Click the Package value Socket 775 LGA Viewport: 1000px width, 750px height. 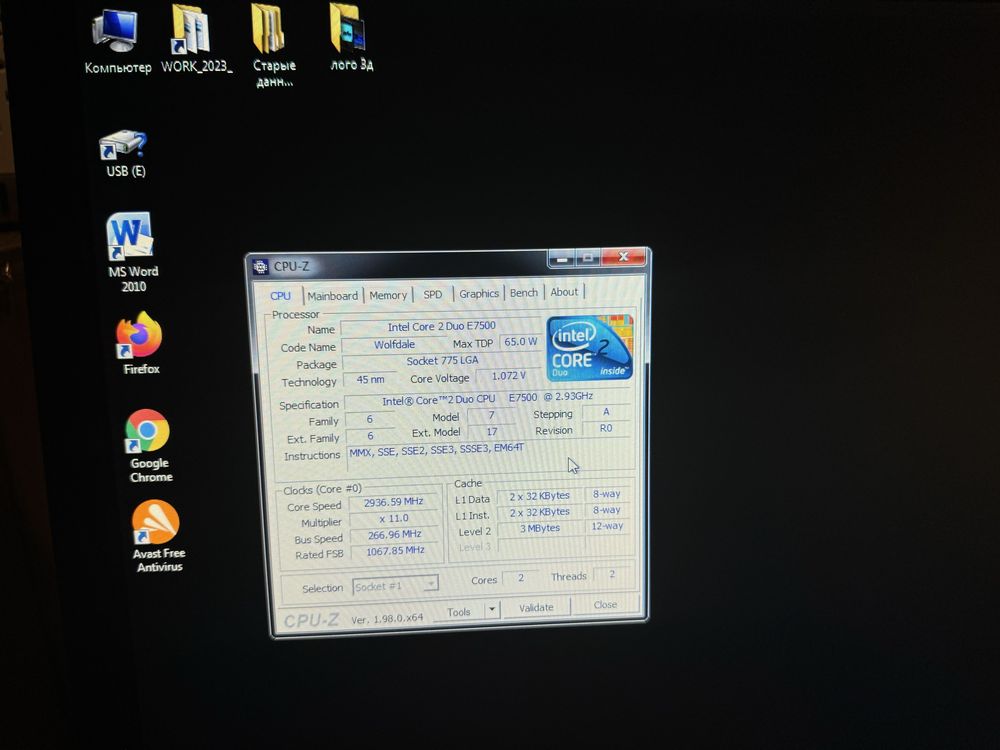(442, 361)
